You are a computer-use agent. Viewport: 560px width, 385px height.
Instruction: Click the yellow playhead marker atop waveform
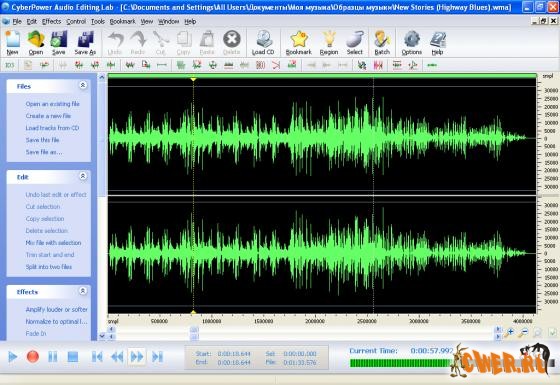coord(193,79)
